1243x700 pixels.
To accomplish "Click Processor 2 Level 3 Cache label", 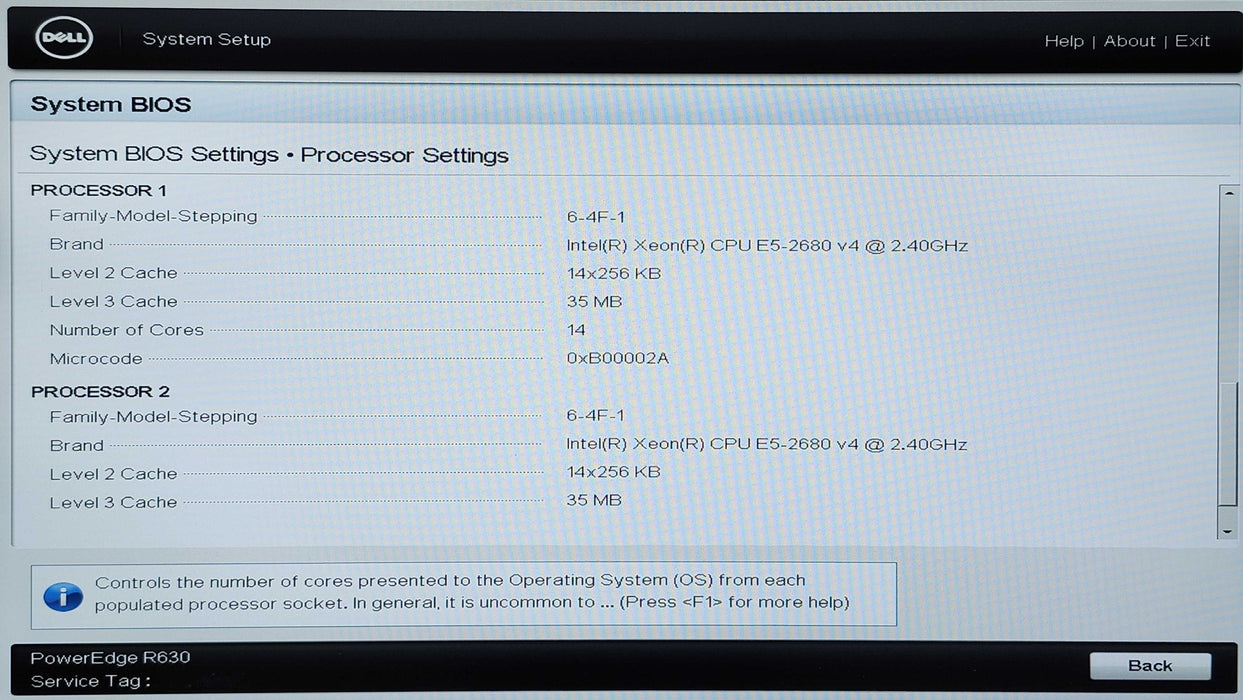I will click(x=113, y=503).
